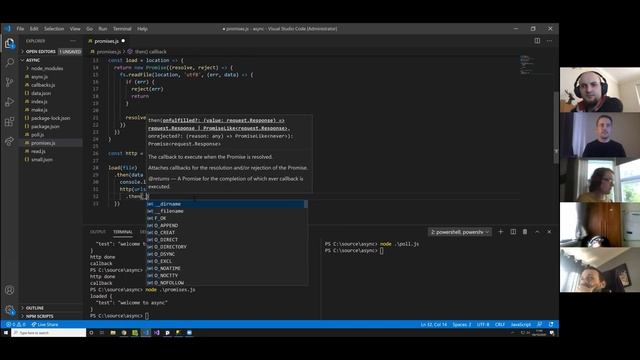Open the Source Control view
This screenshot has width=640, height=360.
pyautogui.click(x=9, y=82)
